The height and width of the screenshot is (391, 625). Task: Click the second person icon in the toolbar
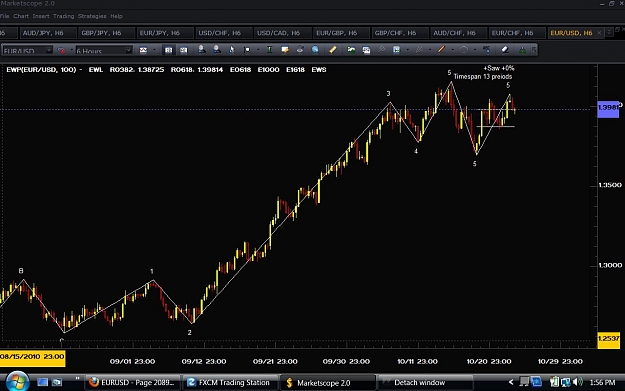click(216, 49)
